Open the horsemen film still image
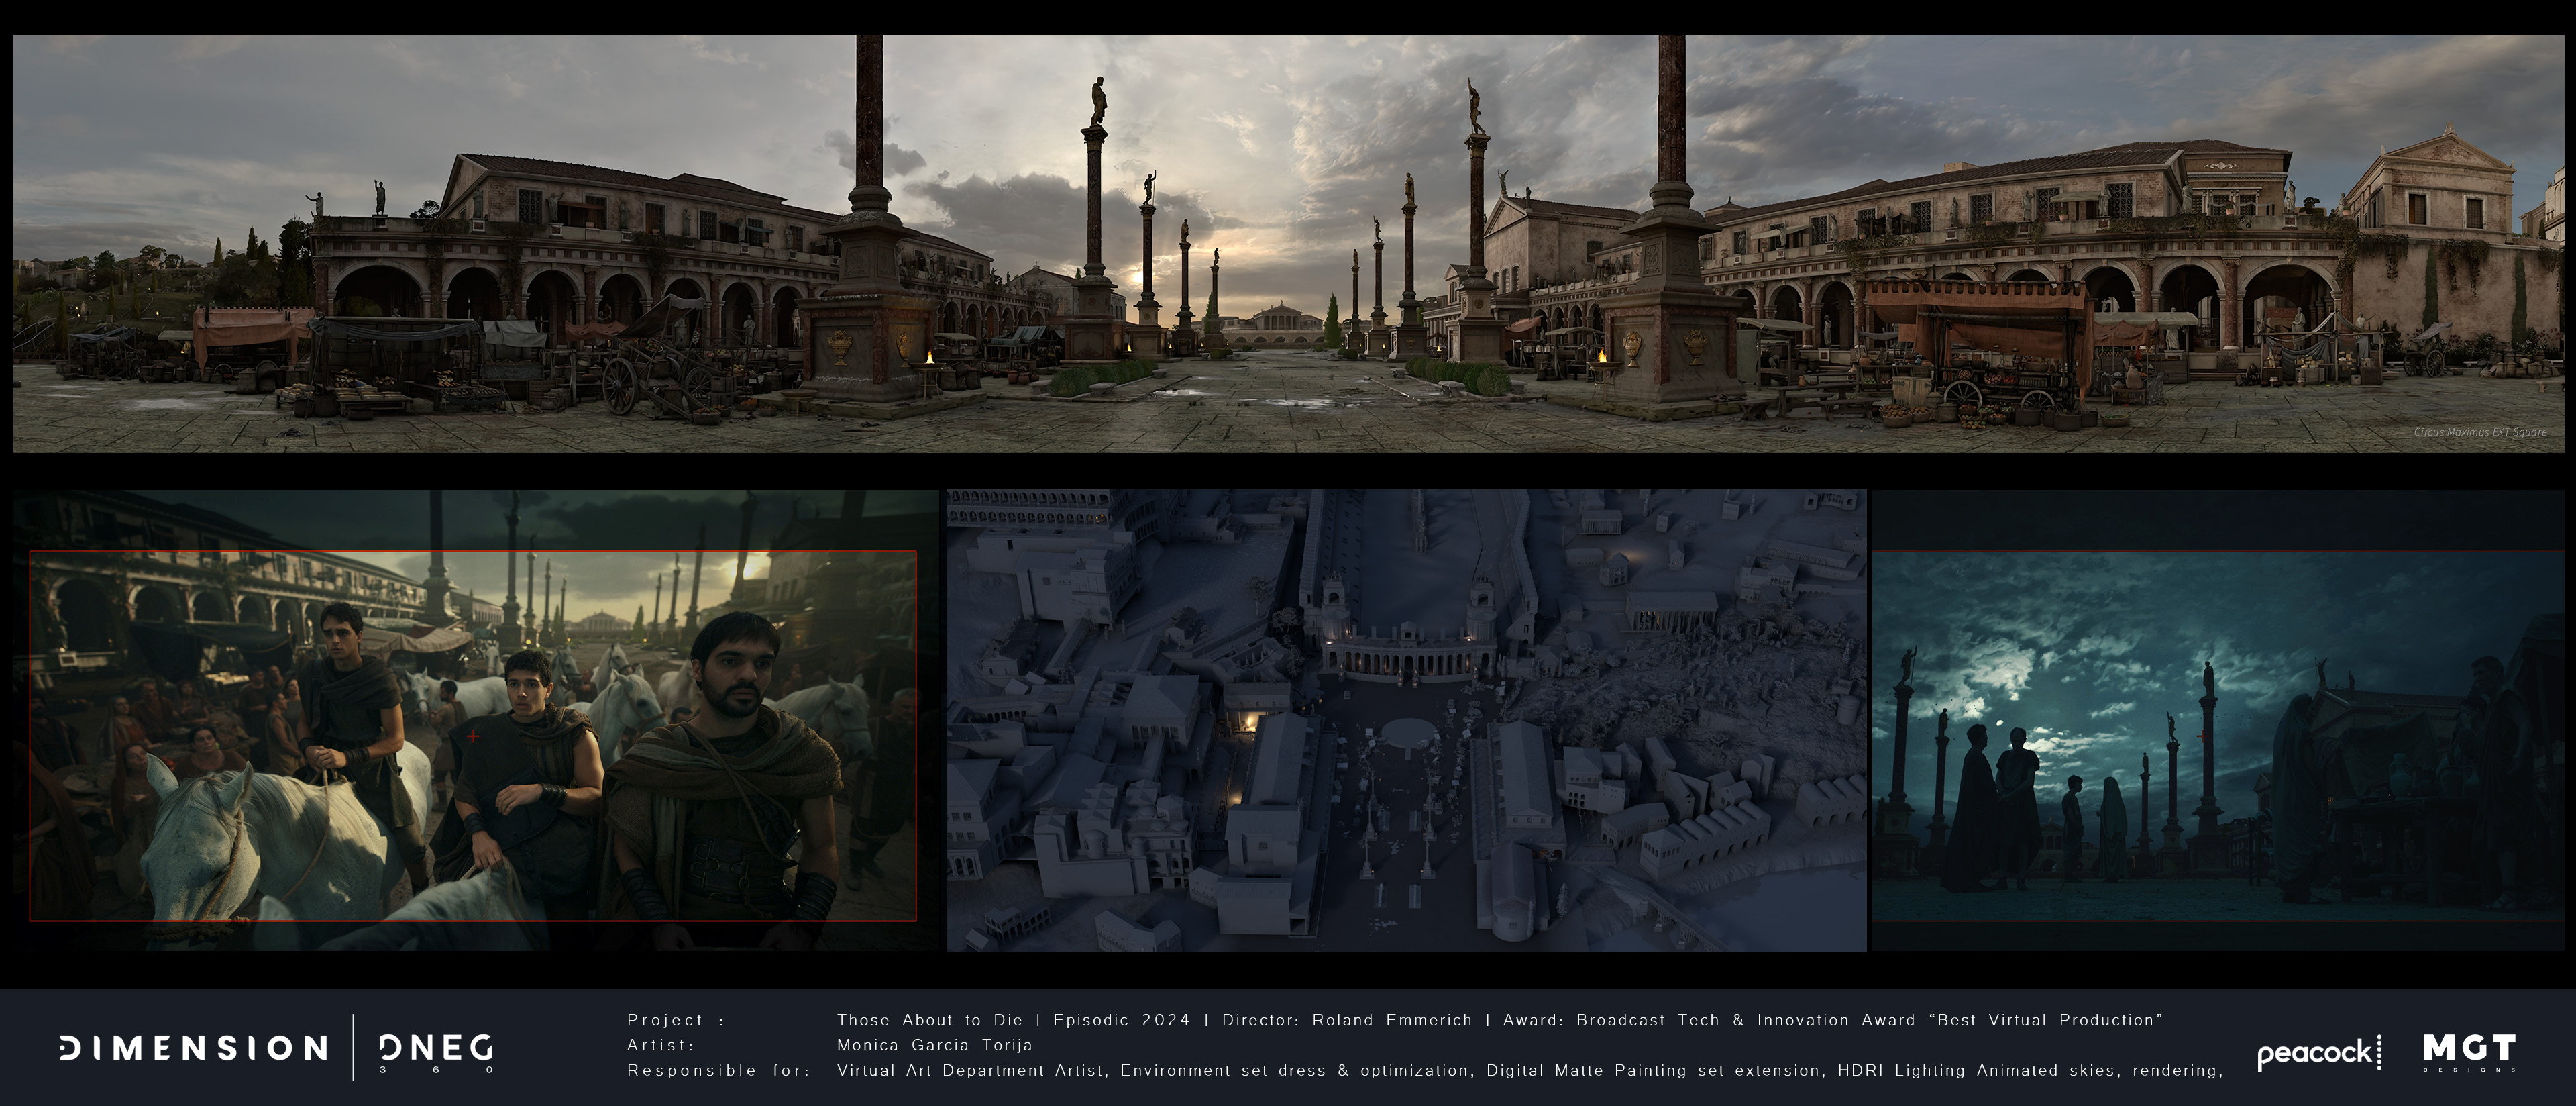2576x1106 pixels. (476, 720)
